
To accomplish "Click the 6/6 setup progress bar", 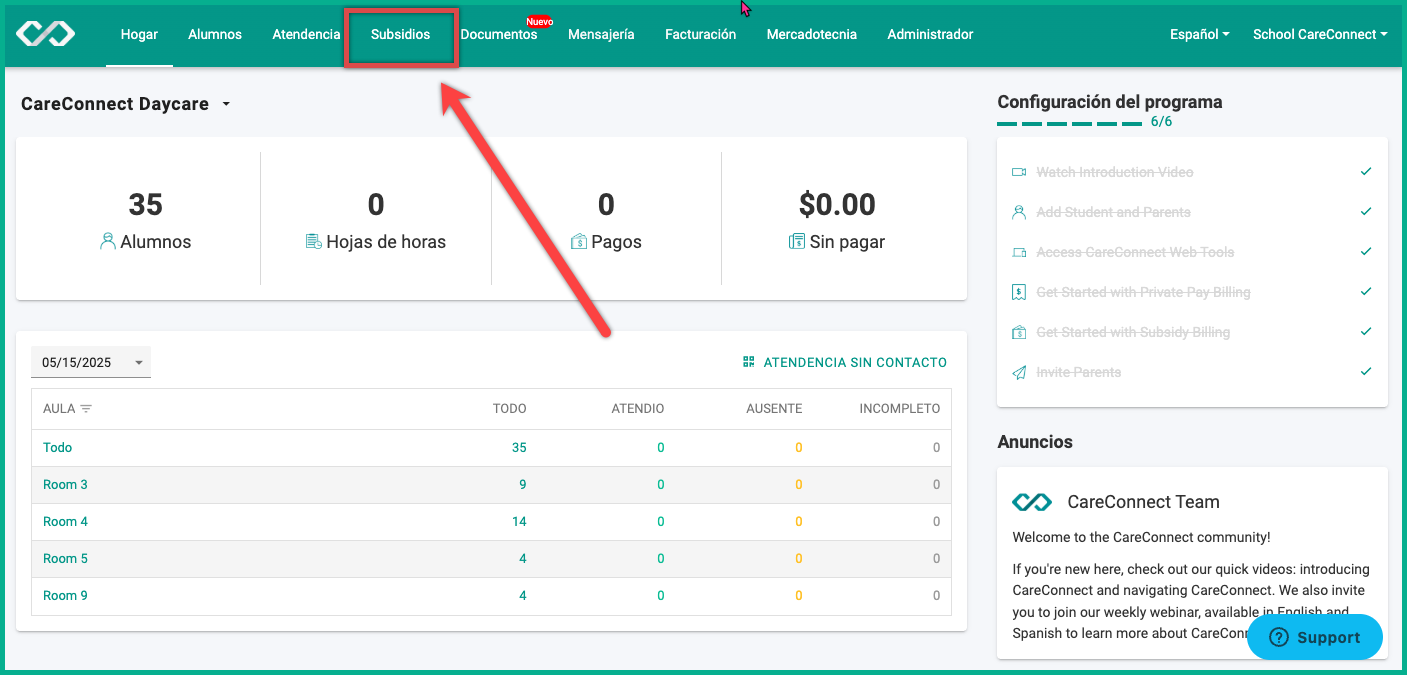I will pyautogui.click(x=1070, y=123).
